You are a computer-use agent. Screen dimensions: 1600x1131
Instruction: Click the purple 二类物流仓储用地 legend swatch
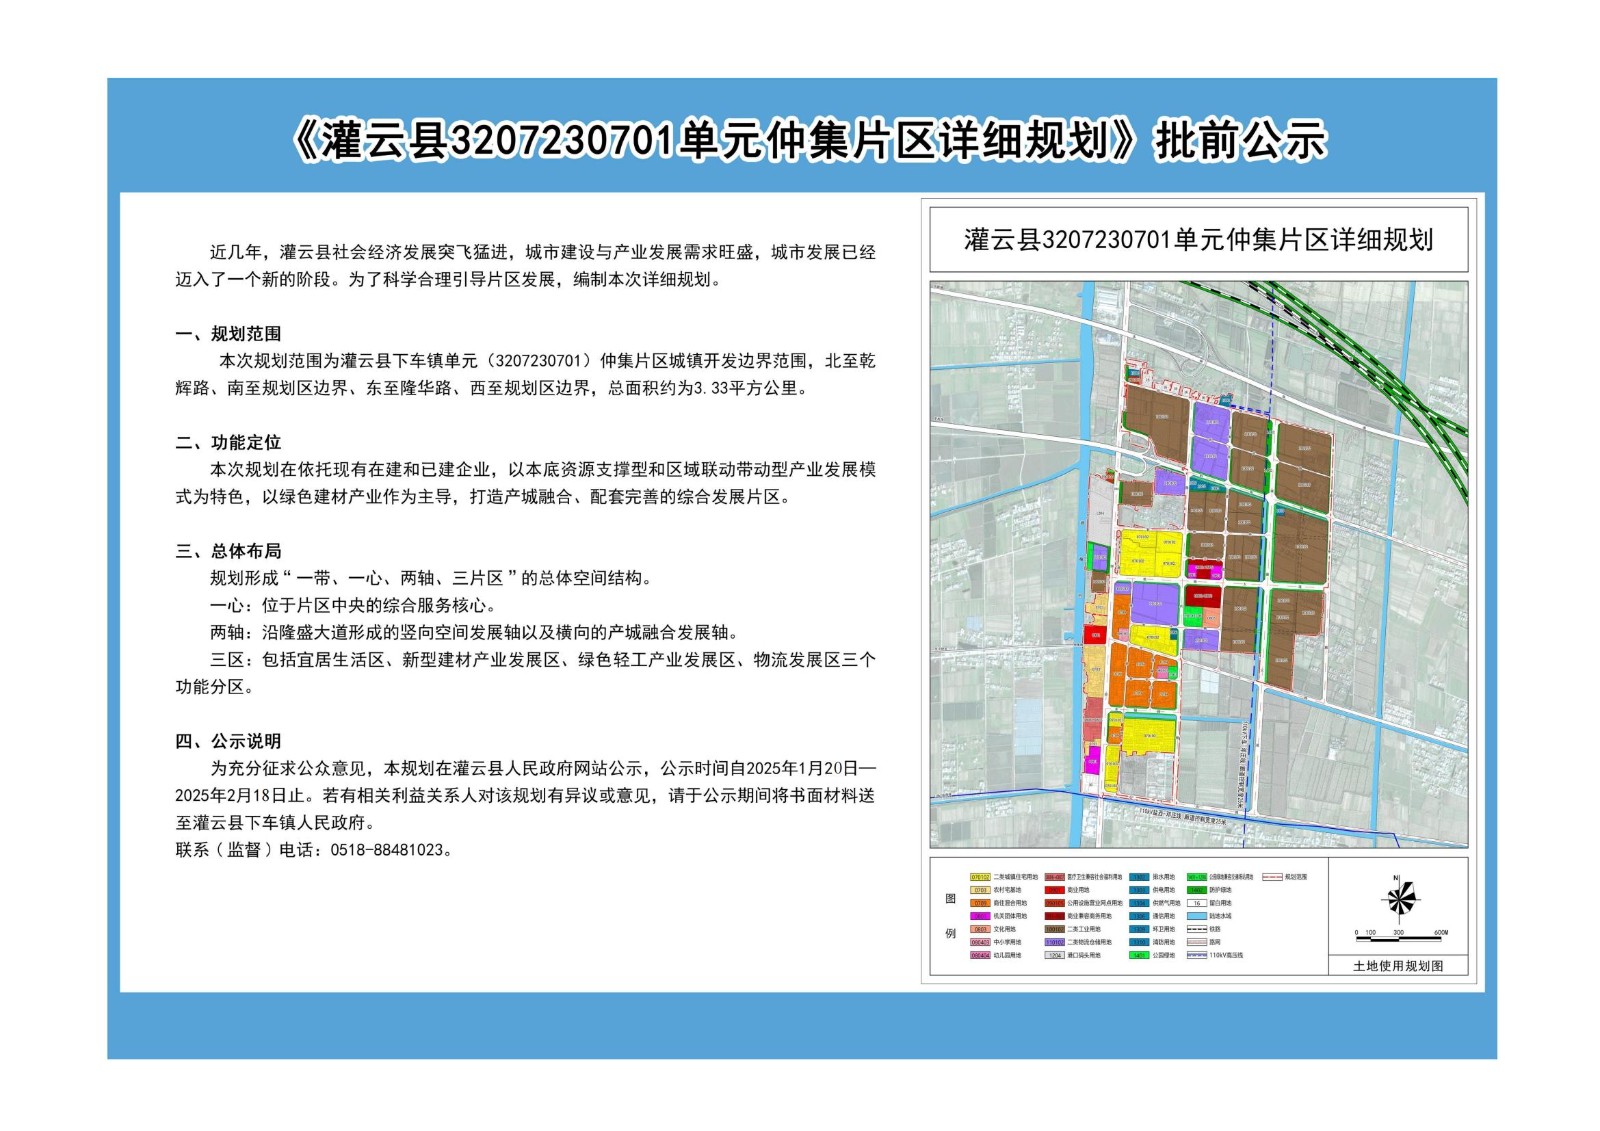click(1054, 942)
